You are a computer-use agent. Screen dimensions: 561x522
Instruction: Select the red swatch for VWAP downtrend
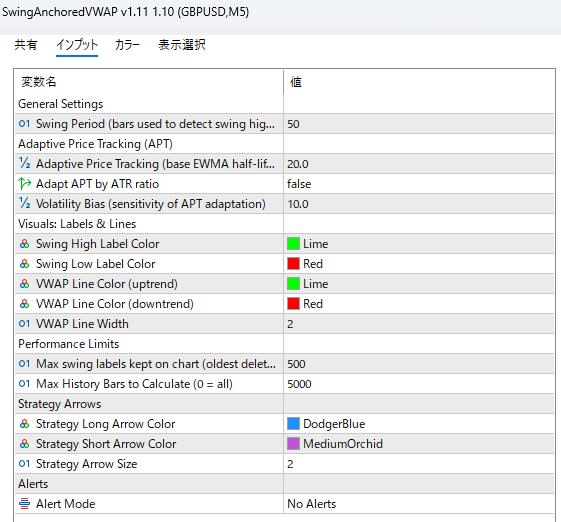coord(293,304)
